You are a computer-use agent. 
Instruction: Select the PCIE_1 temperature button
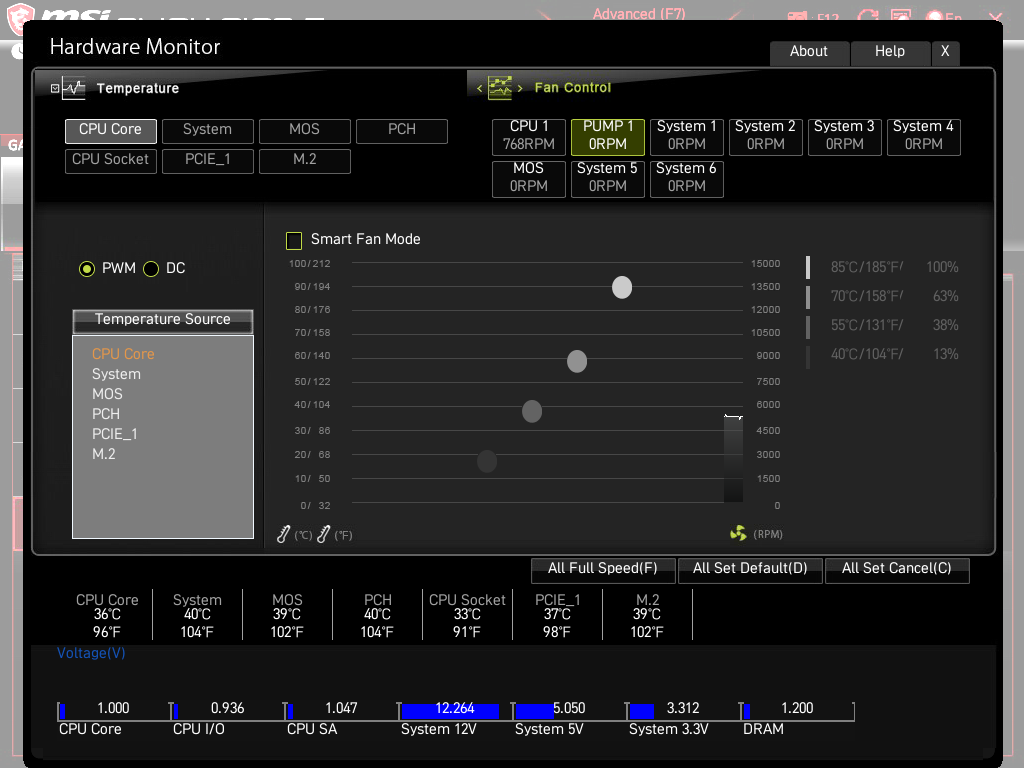pyautogui.click(x=208, y=161)
